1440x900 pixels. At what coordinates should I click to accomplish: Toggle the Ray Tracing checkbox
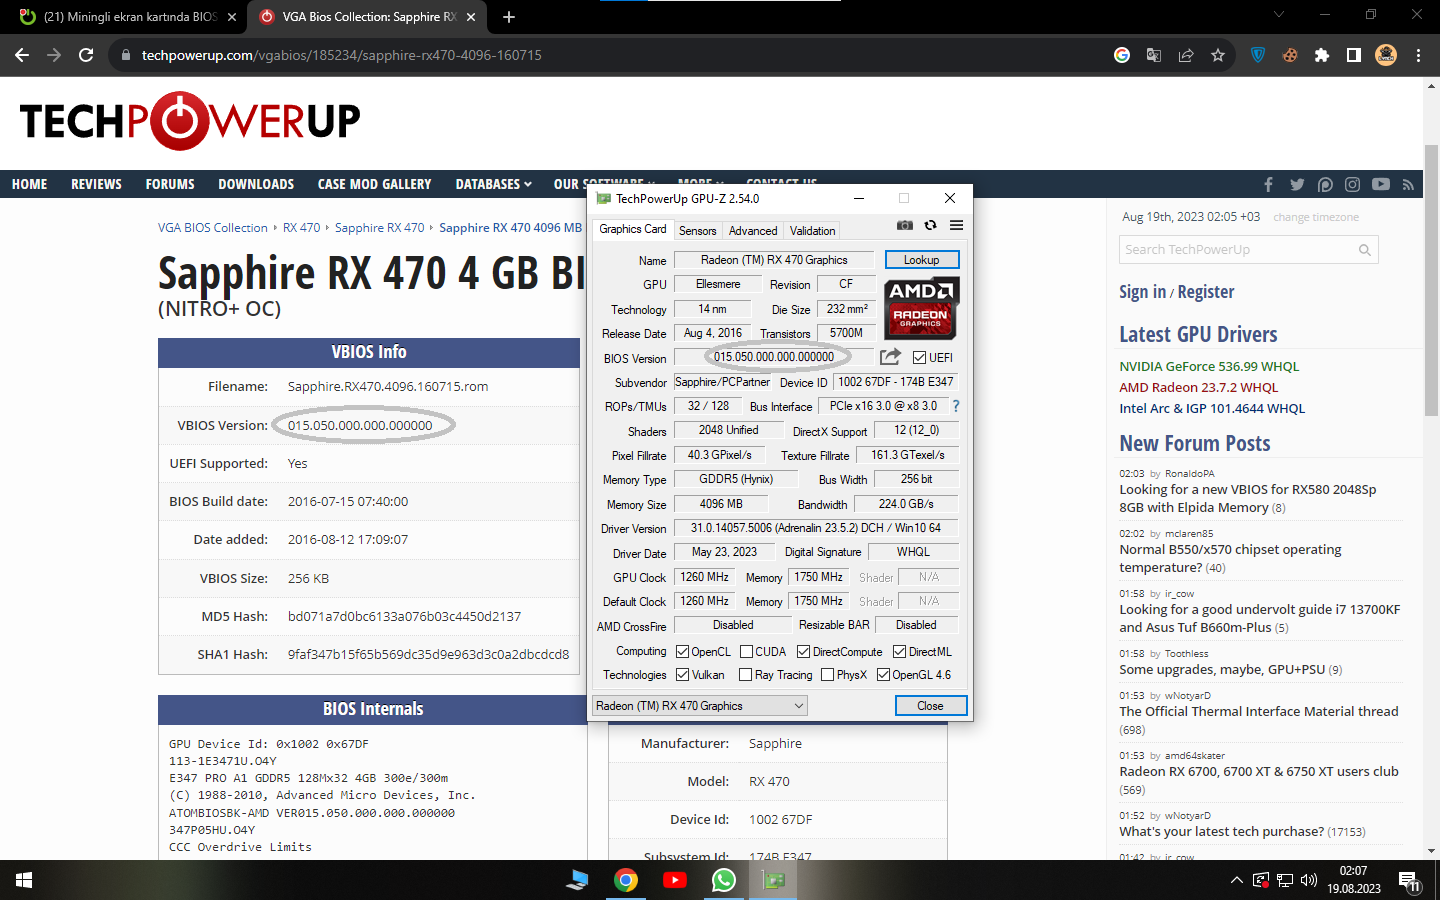coord(745,675)
